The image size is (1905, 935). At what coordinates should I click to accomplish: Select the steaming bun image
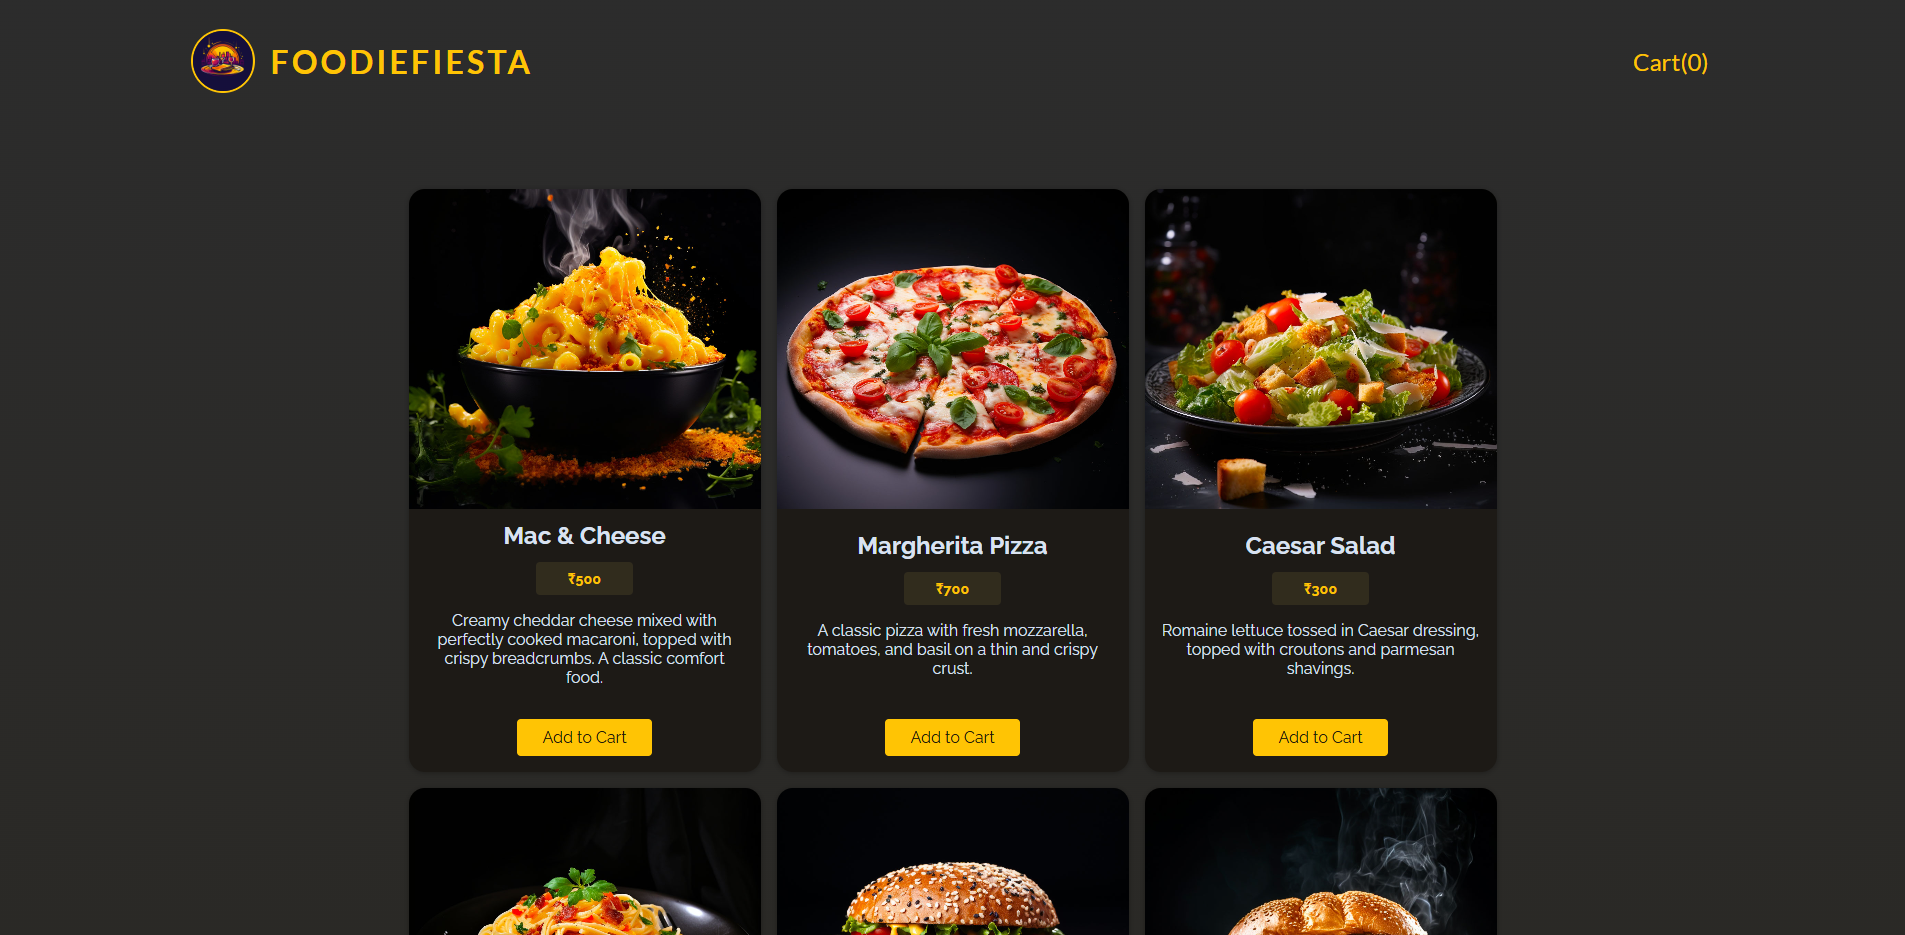(1321, 862)
